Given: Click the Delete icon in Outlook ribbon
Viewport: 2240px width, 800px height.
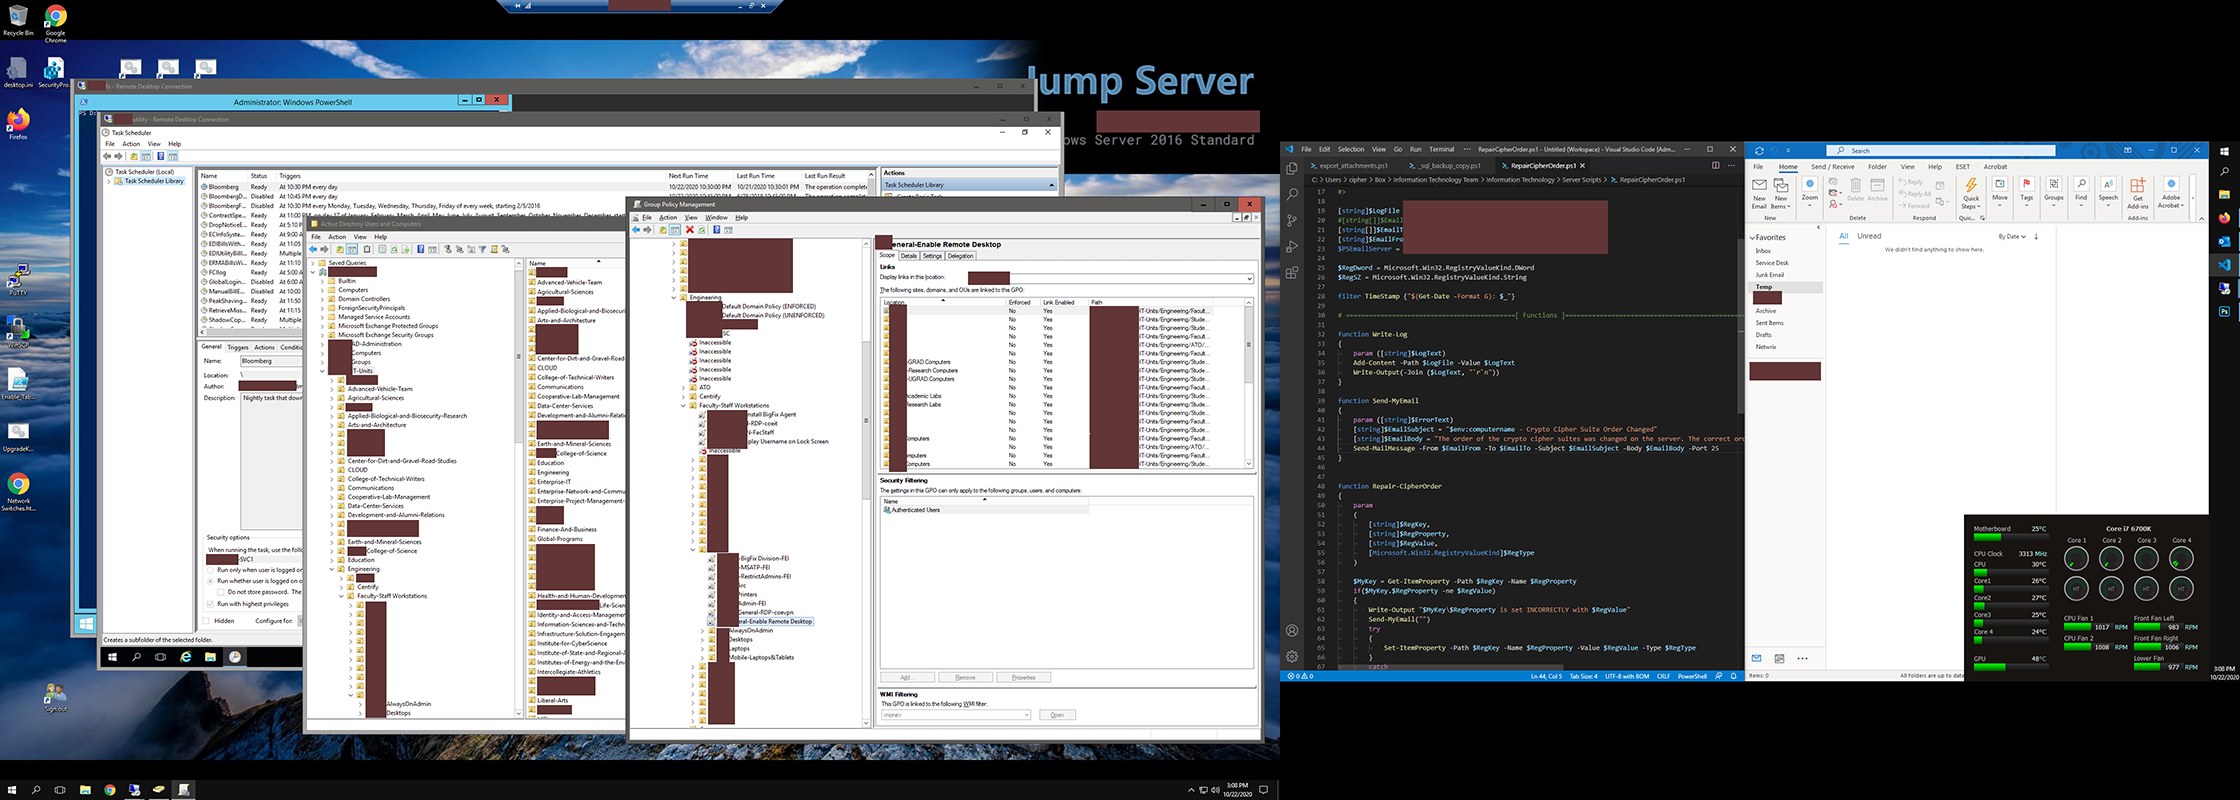Looking at the screenshot, I should (1856, 190).
